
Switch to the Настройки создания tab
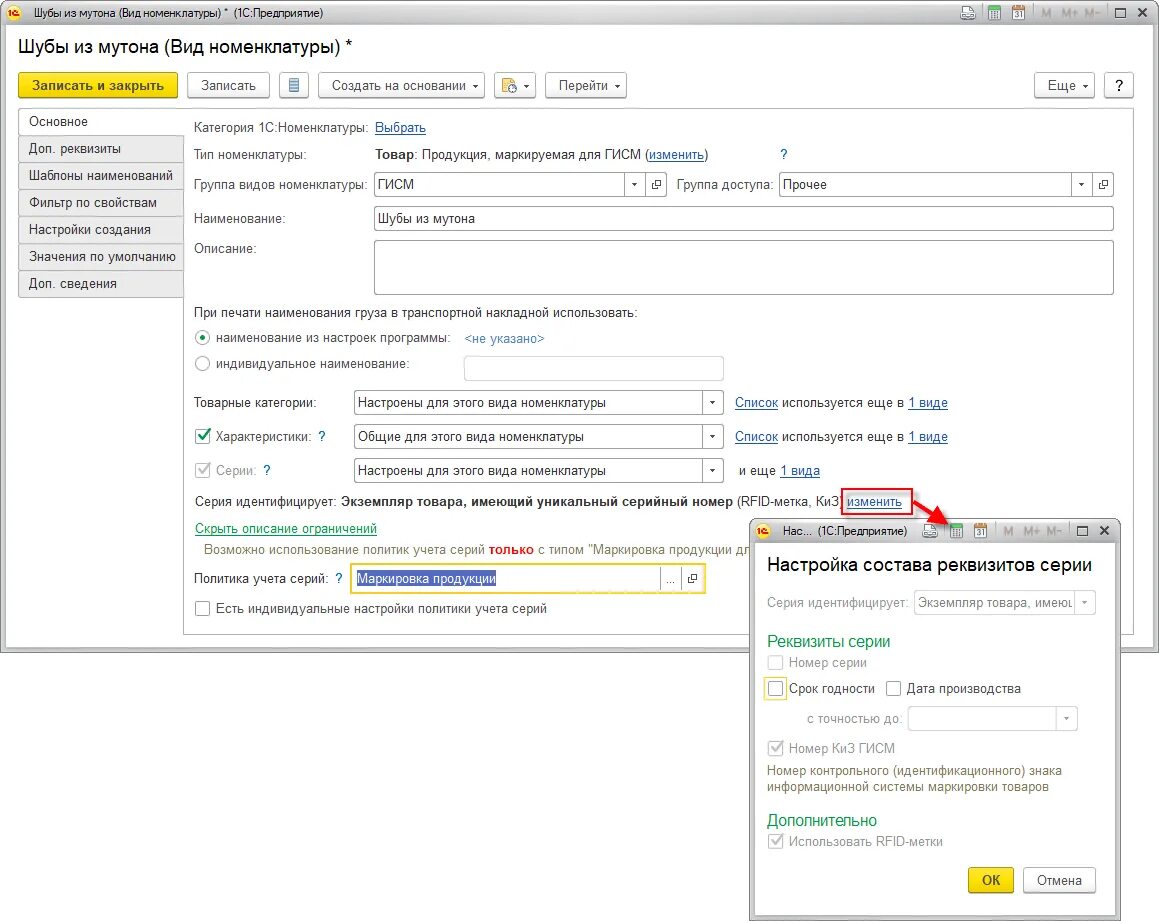(x=101, y=230)
